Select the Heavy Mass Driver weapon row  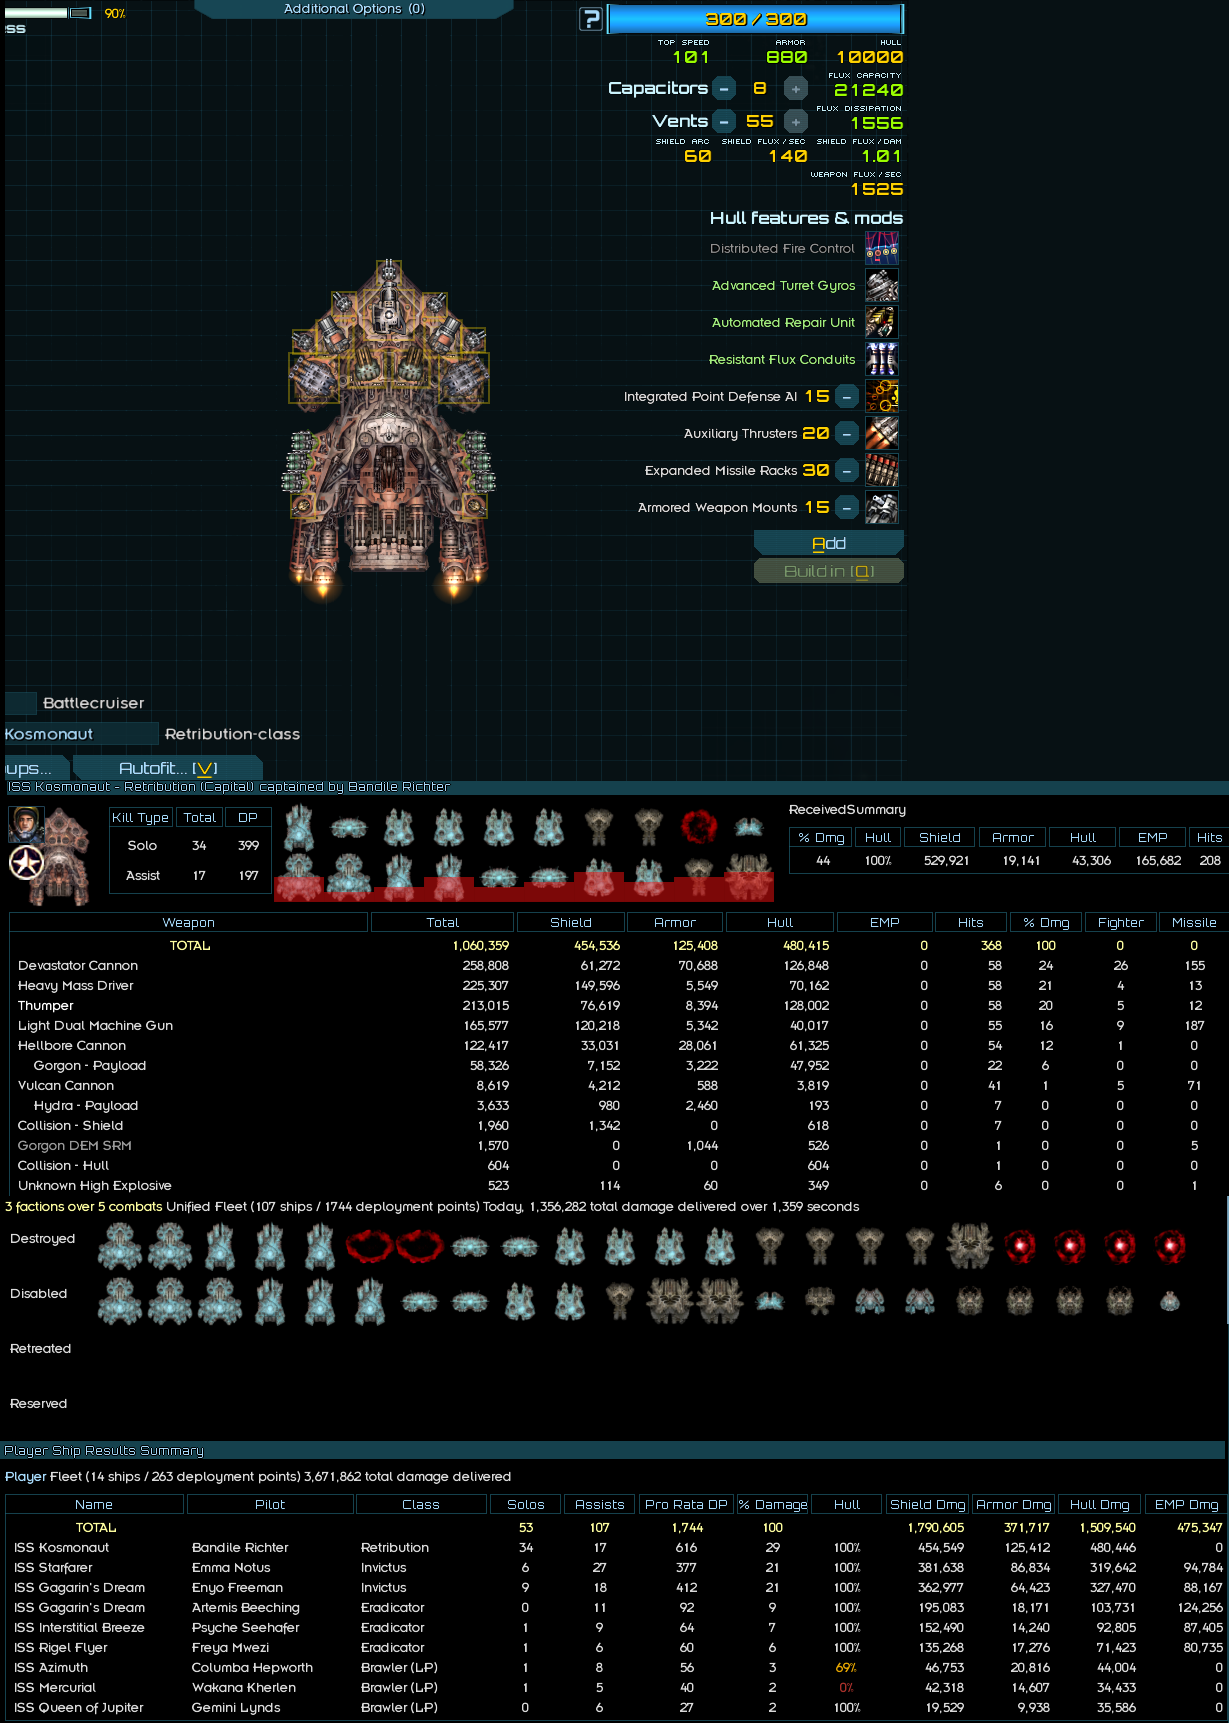point(618,986)
